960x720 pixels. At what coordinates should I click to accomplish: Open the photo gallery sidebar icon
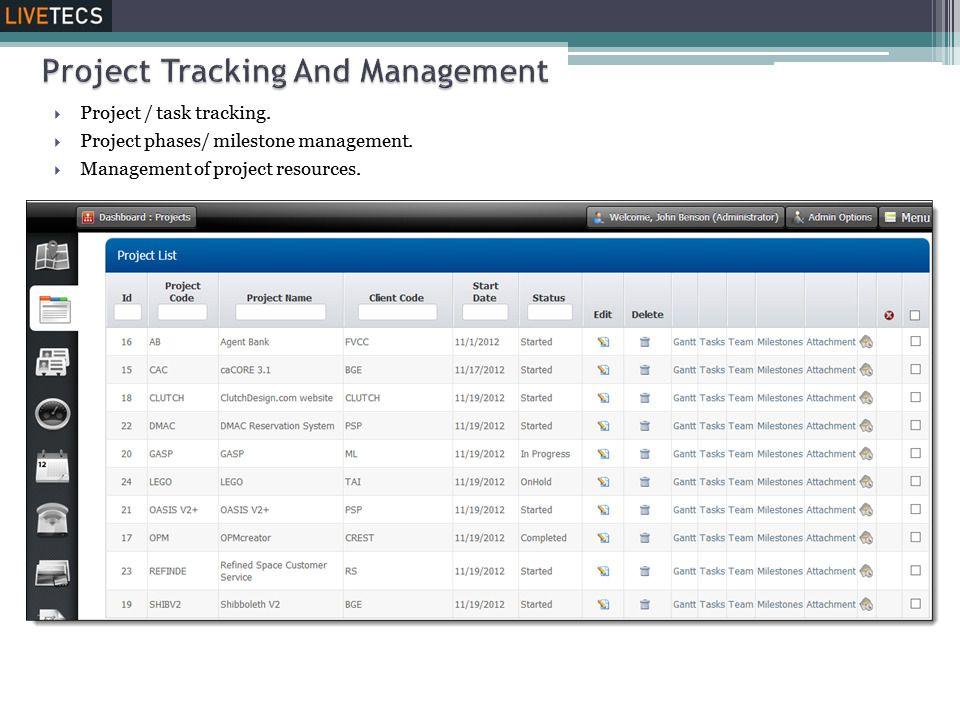coord(52,573)
